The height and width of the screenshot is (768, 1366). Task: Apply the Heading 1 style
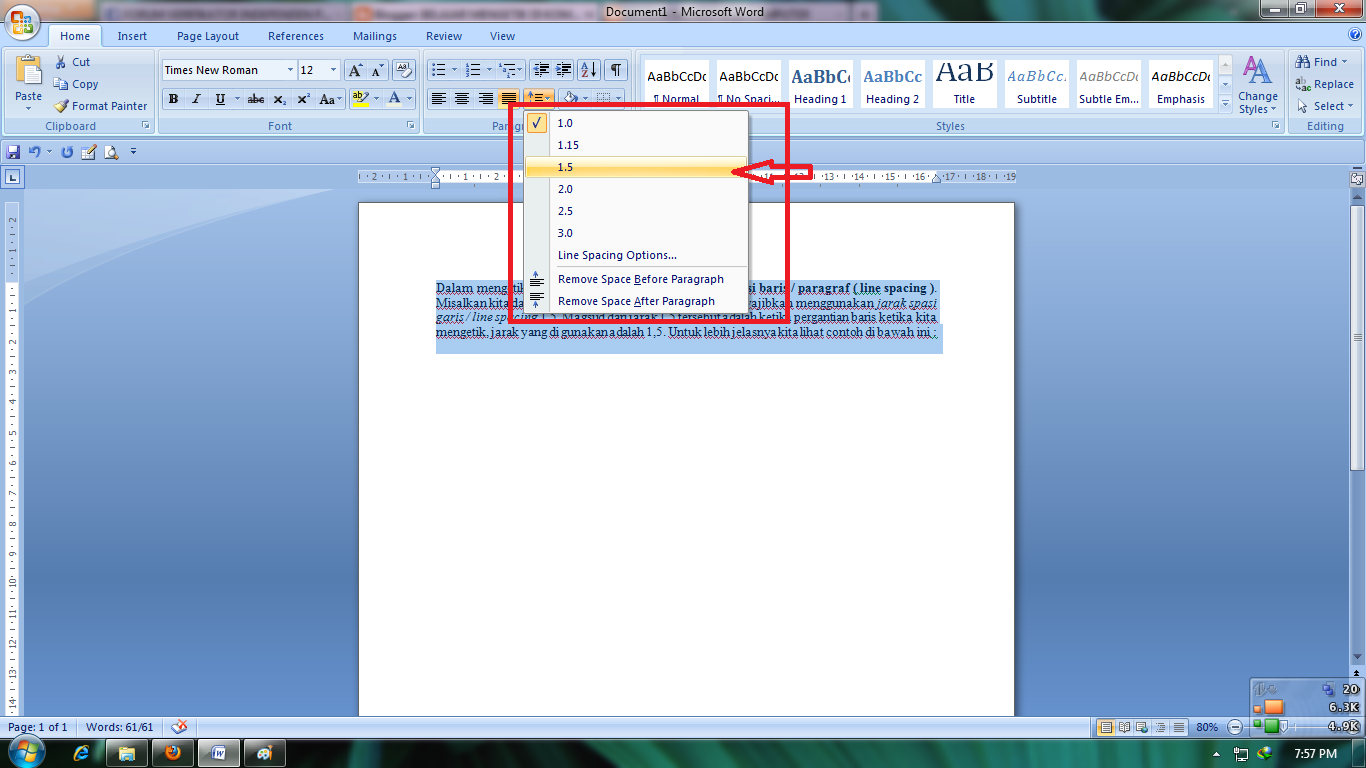(821, 84)
